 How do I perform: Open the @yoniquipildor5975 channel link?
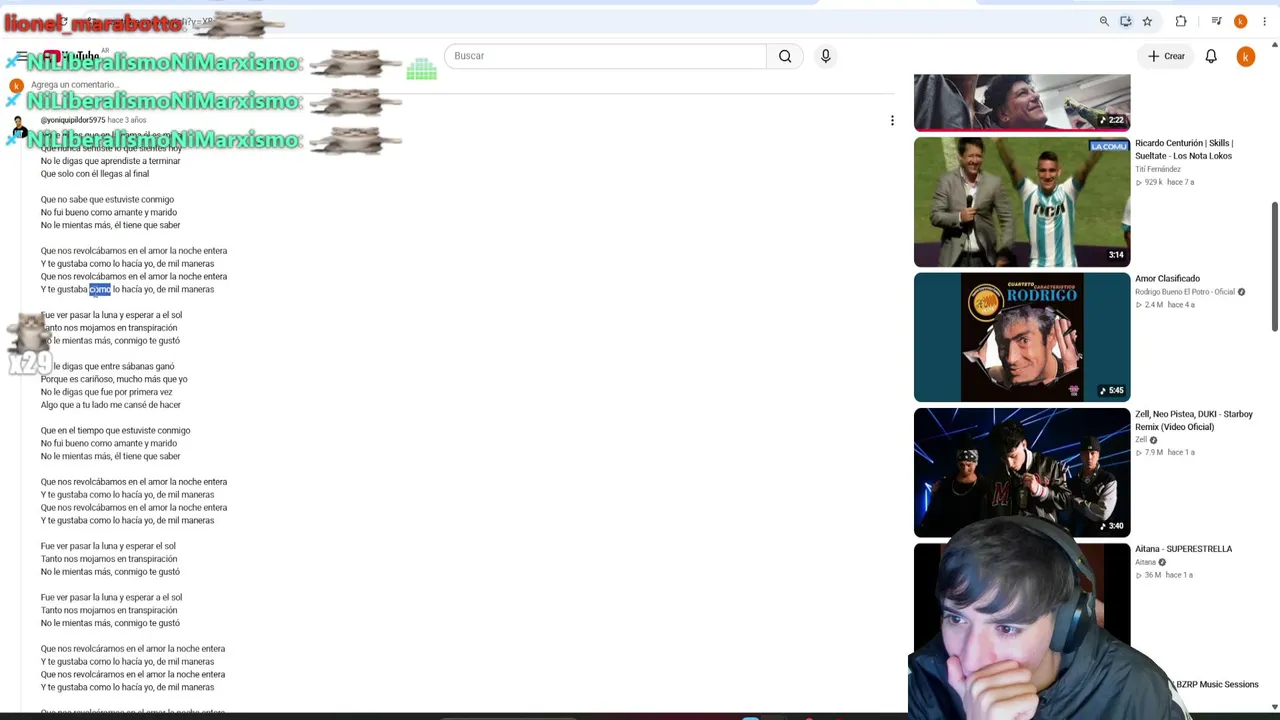[73, 120]
